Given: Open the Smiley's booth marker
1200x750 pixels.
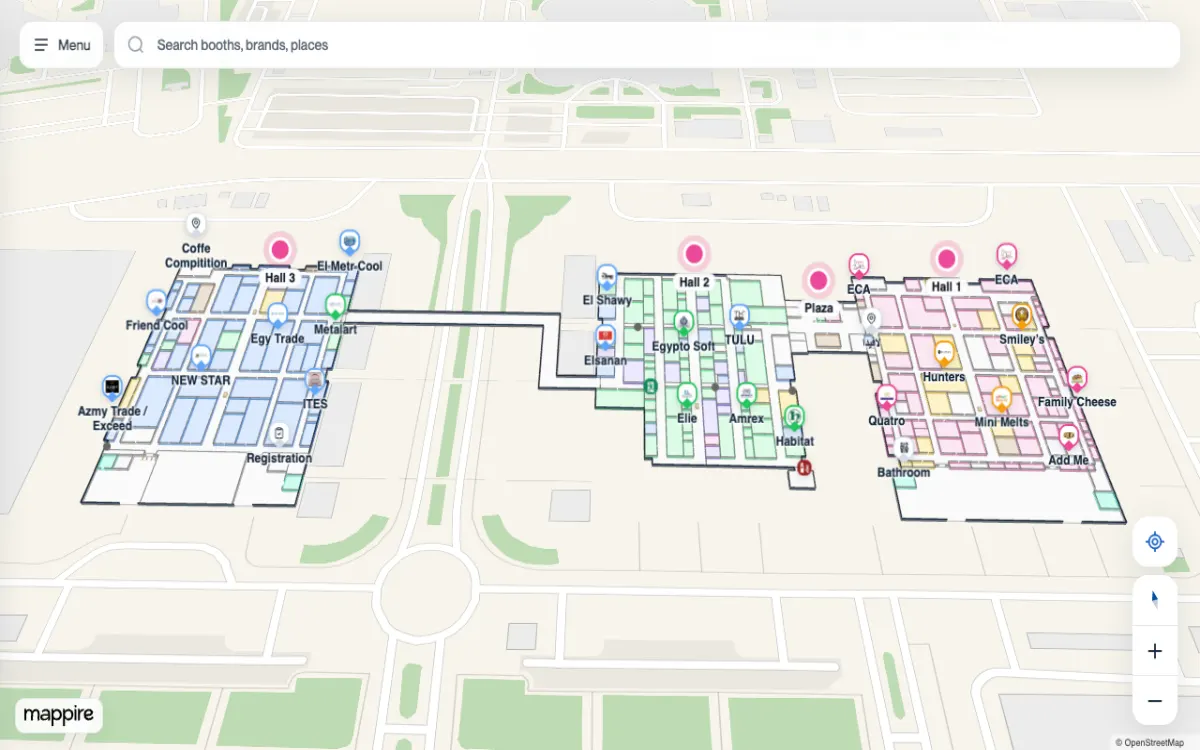Looking at the screenshot, I should pos(1021,316).
